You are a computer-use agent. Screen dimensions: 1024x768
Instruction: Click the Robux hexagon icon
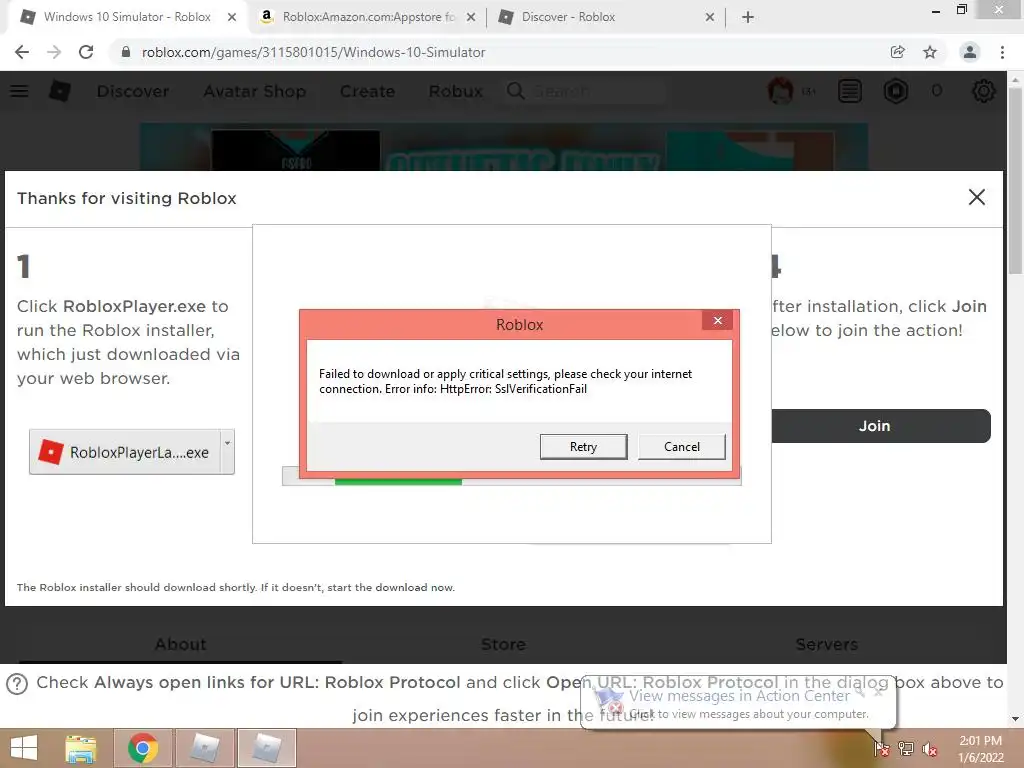896,91
